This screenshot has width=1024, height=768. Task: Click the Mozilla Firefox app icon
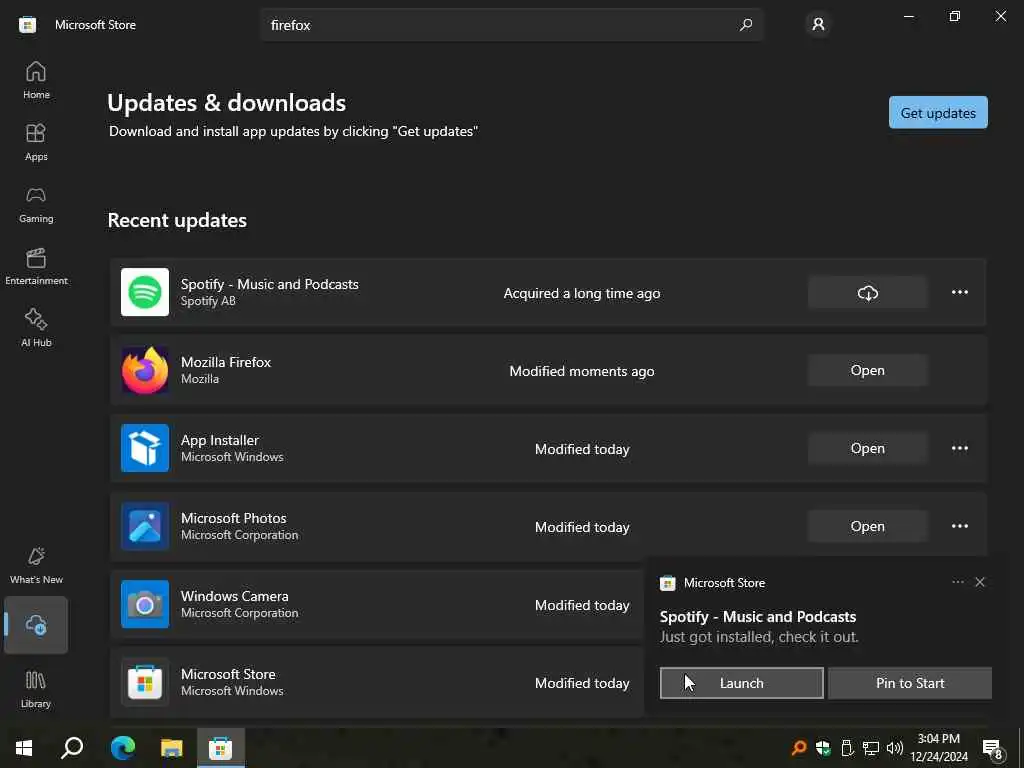[x=145, y=370]
